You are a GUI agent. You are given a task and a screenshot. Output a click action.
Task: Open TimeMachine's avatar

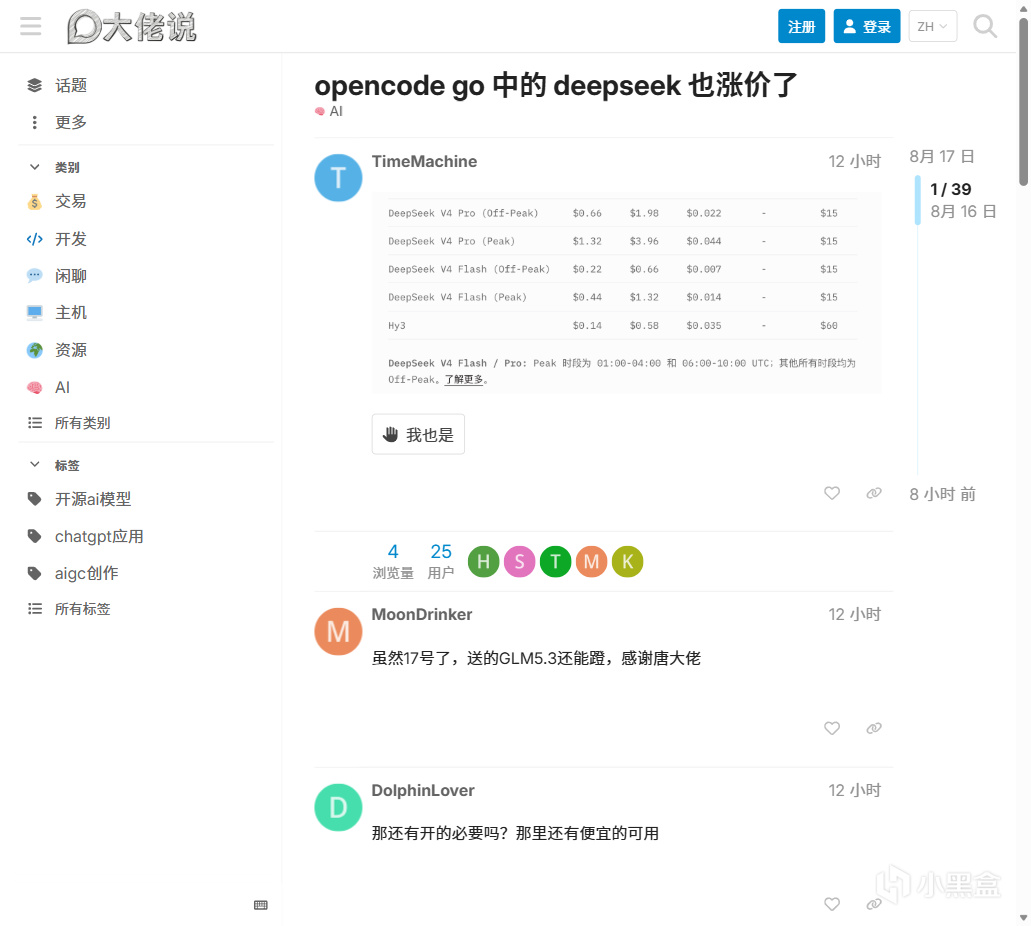point(338,178)
